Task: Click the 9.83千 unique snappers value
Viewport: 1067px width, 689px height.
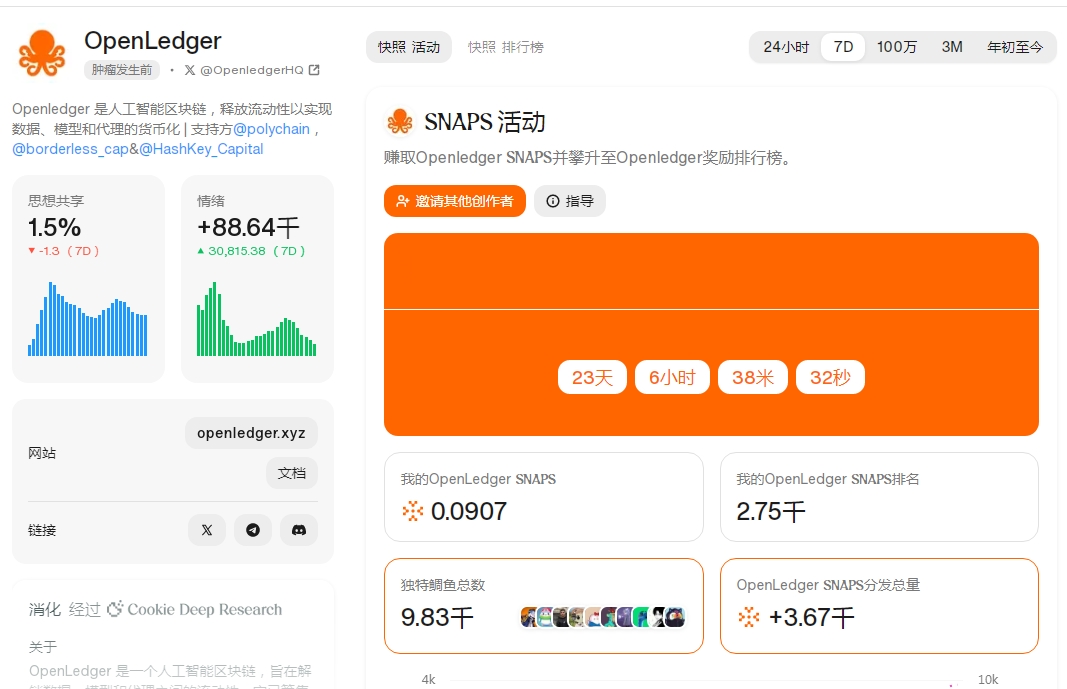Action: click(x=437, y=617)
